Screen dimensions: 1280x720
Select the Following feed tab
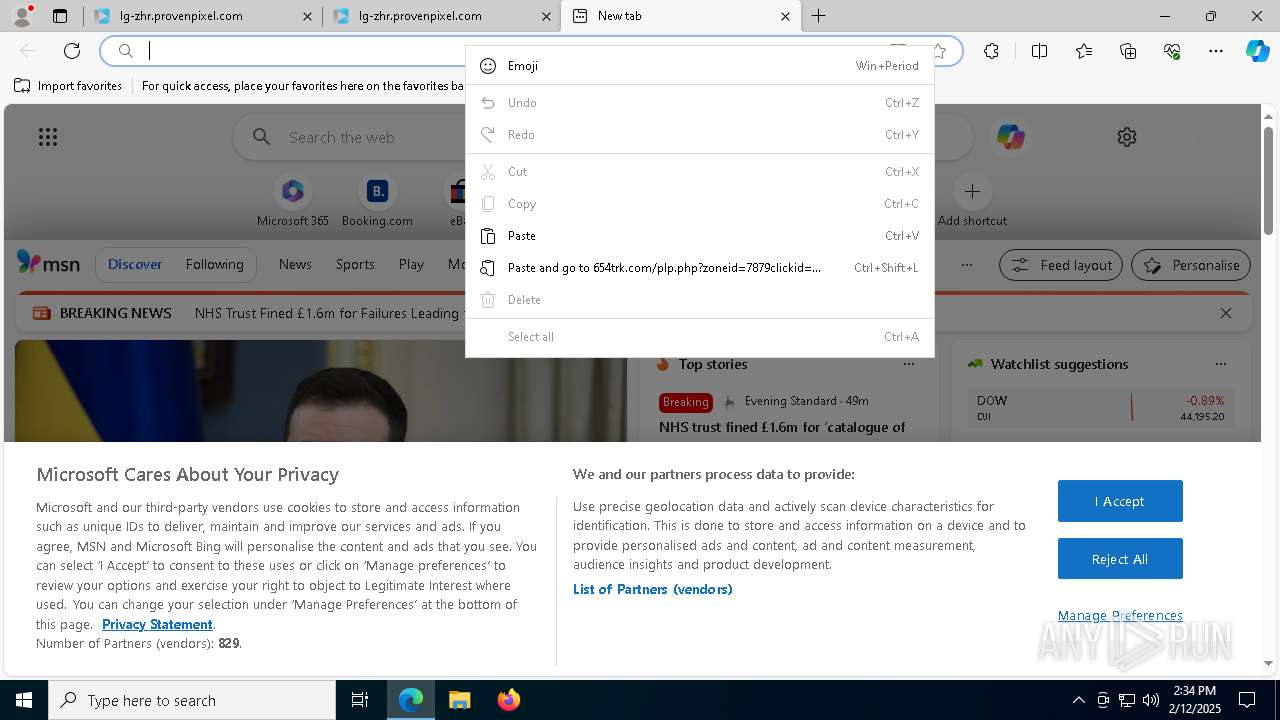(x=214, y=265)
